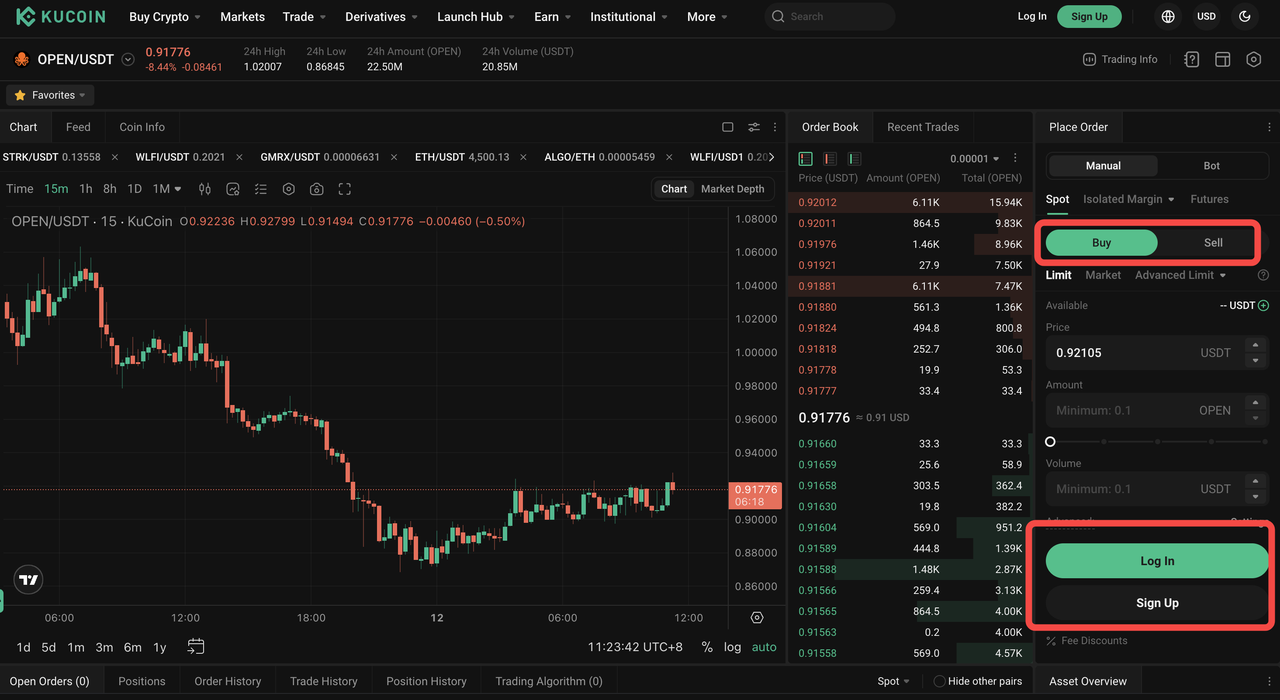Image resolution: width=1280 pixels, height=700 pixels.
Task: Click the green Log In button in order panel
Action: [1157, 561]
